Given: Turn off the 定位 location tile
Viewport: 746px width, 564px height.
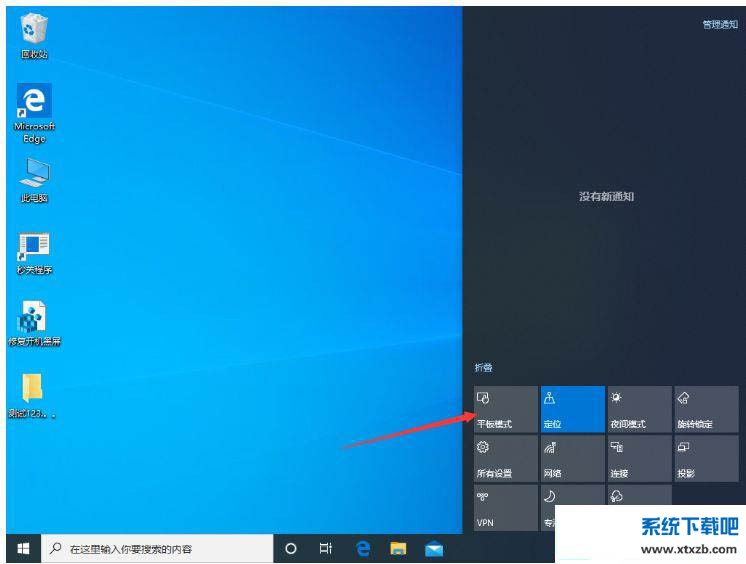Looking at the screenshot, I should (x=572, y=409).
